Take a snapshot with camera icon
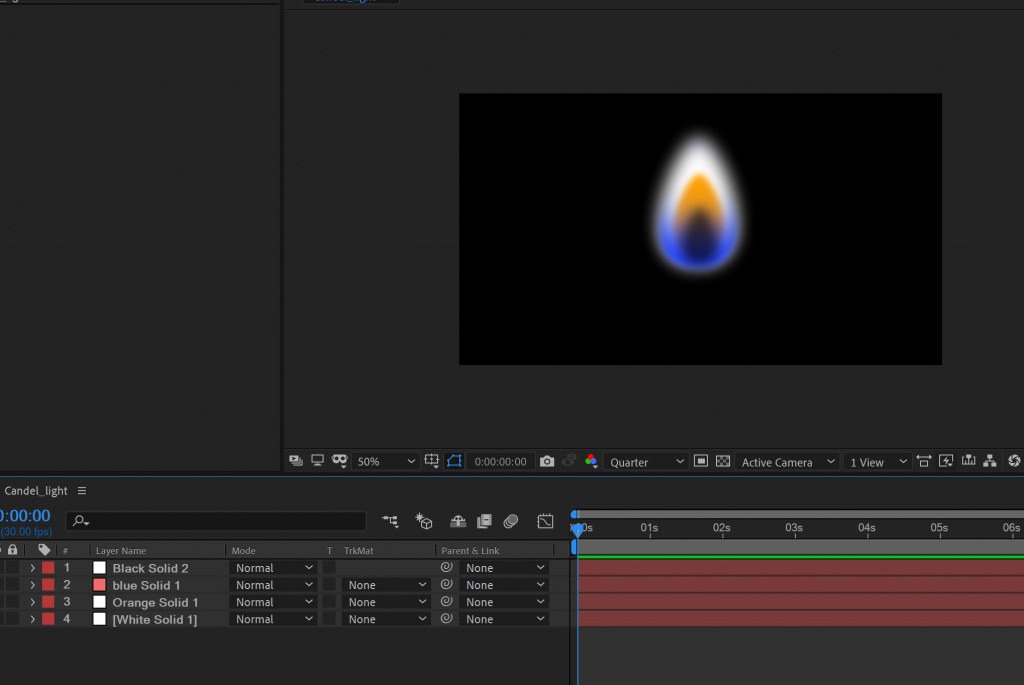This screenshot has width=1024, height=685. (547, 461)
